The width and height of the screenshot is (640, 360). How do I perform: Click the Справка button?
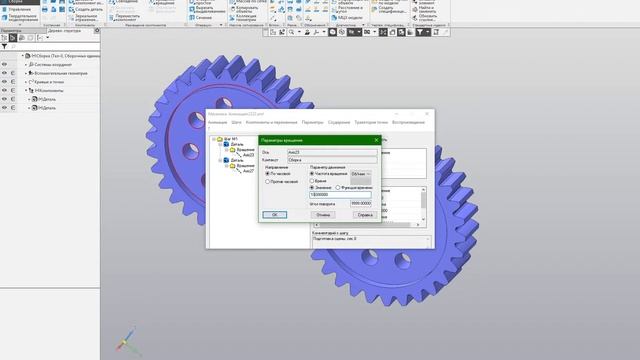point(365,215)
